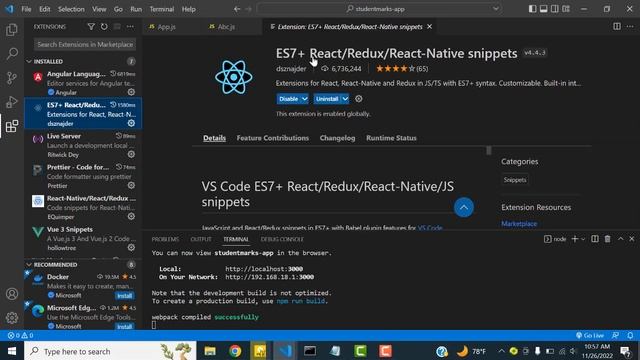Open the Accounts menu icon
The height and width of the screenshot is (360, 640).
point(12,294)
